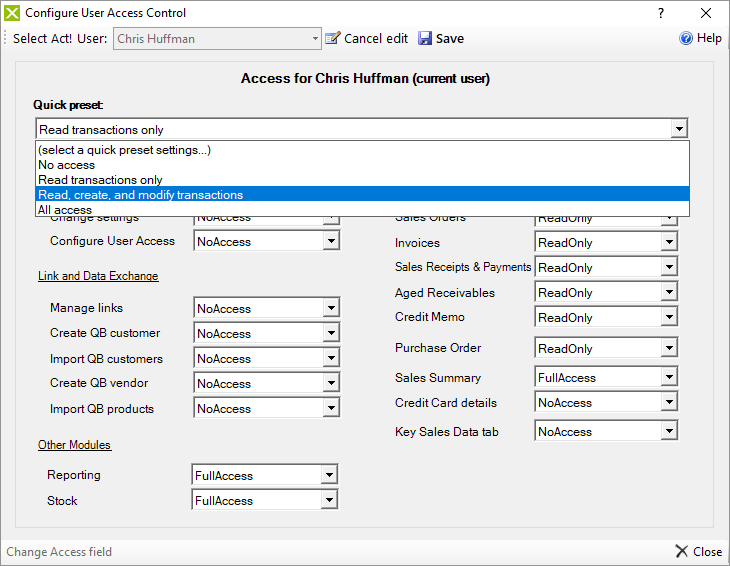Open Import QB products access dropdown
This screenshot has height=566, width=730.
(x=331, y=408)
